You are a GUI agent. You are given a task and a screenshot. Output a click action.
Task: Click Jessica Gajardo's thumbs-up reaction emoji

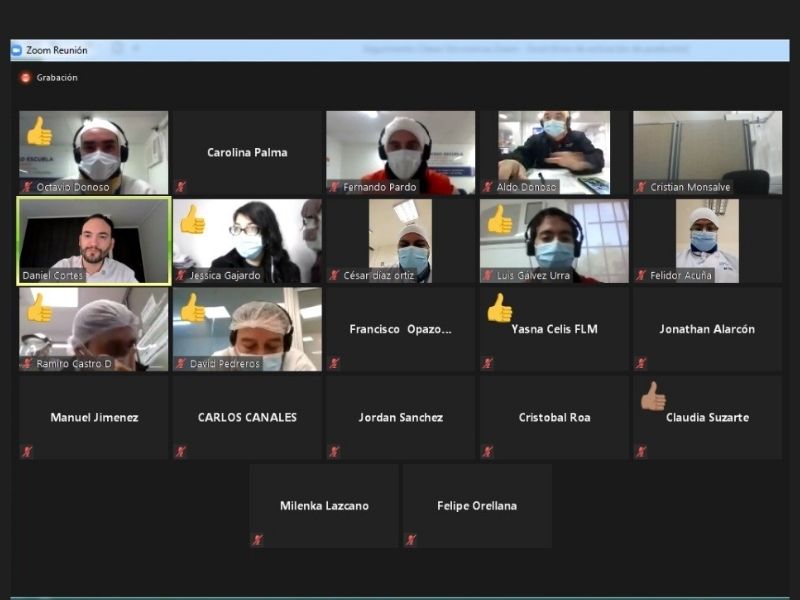[193, 219]
